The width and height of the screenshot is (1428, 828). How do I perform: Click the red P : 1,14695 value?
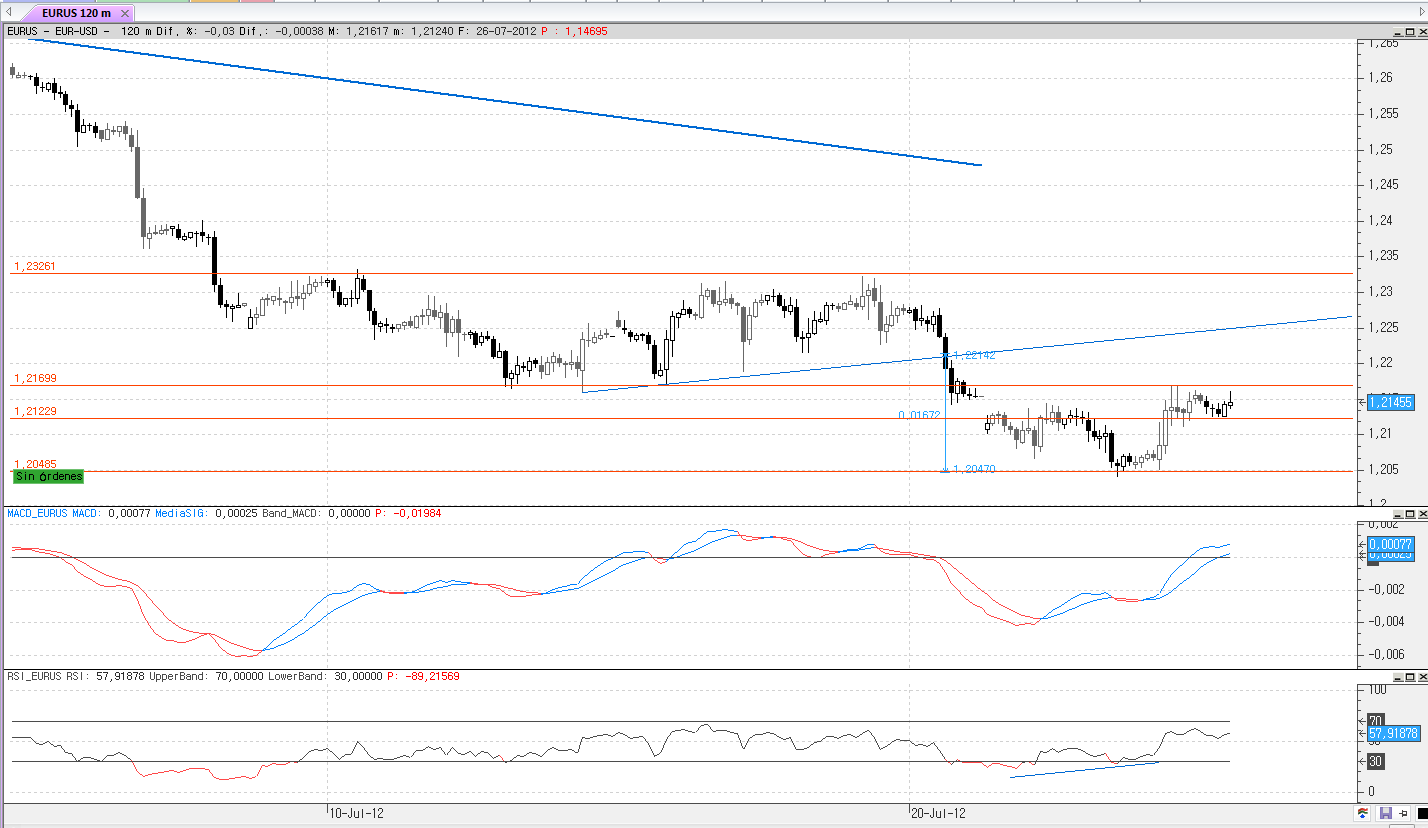coord(574,32)
